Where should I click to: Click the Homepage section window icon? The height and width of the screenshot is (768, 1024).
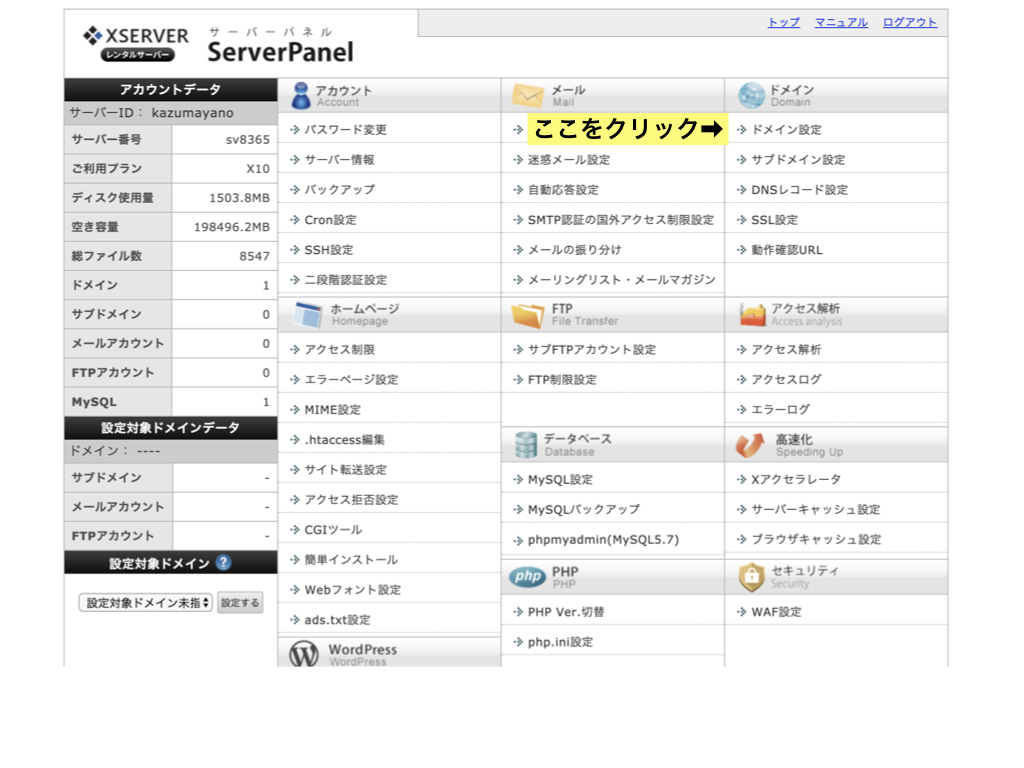coord(308,314)
